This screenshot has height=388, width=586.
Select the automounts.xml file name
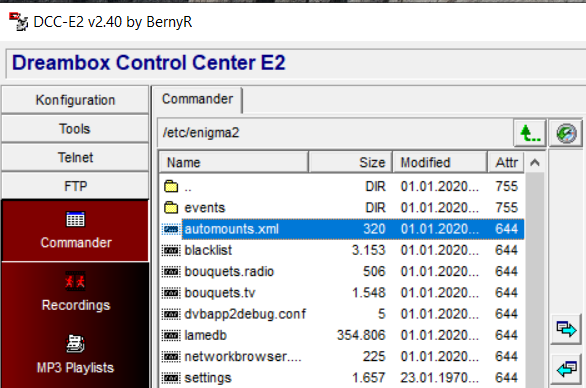(x=232, y=229)
